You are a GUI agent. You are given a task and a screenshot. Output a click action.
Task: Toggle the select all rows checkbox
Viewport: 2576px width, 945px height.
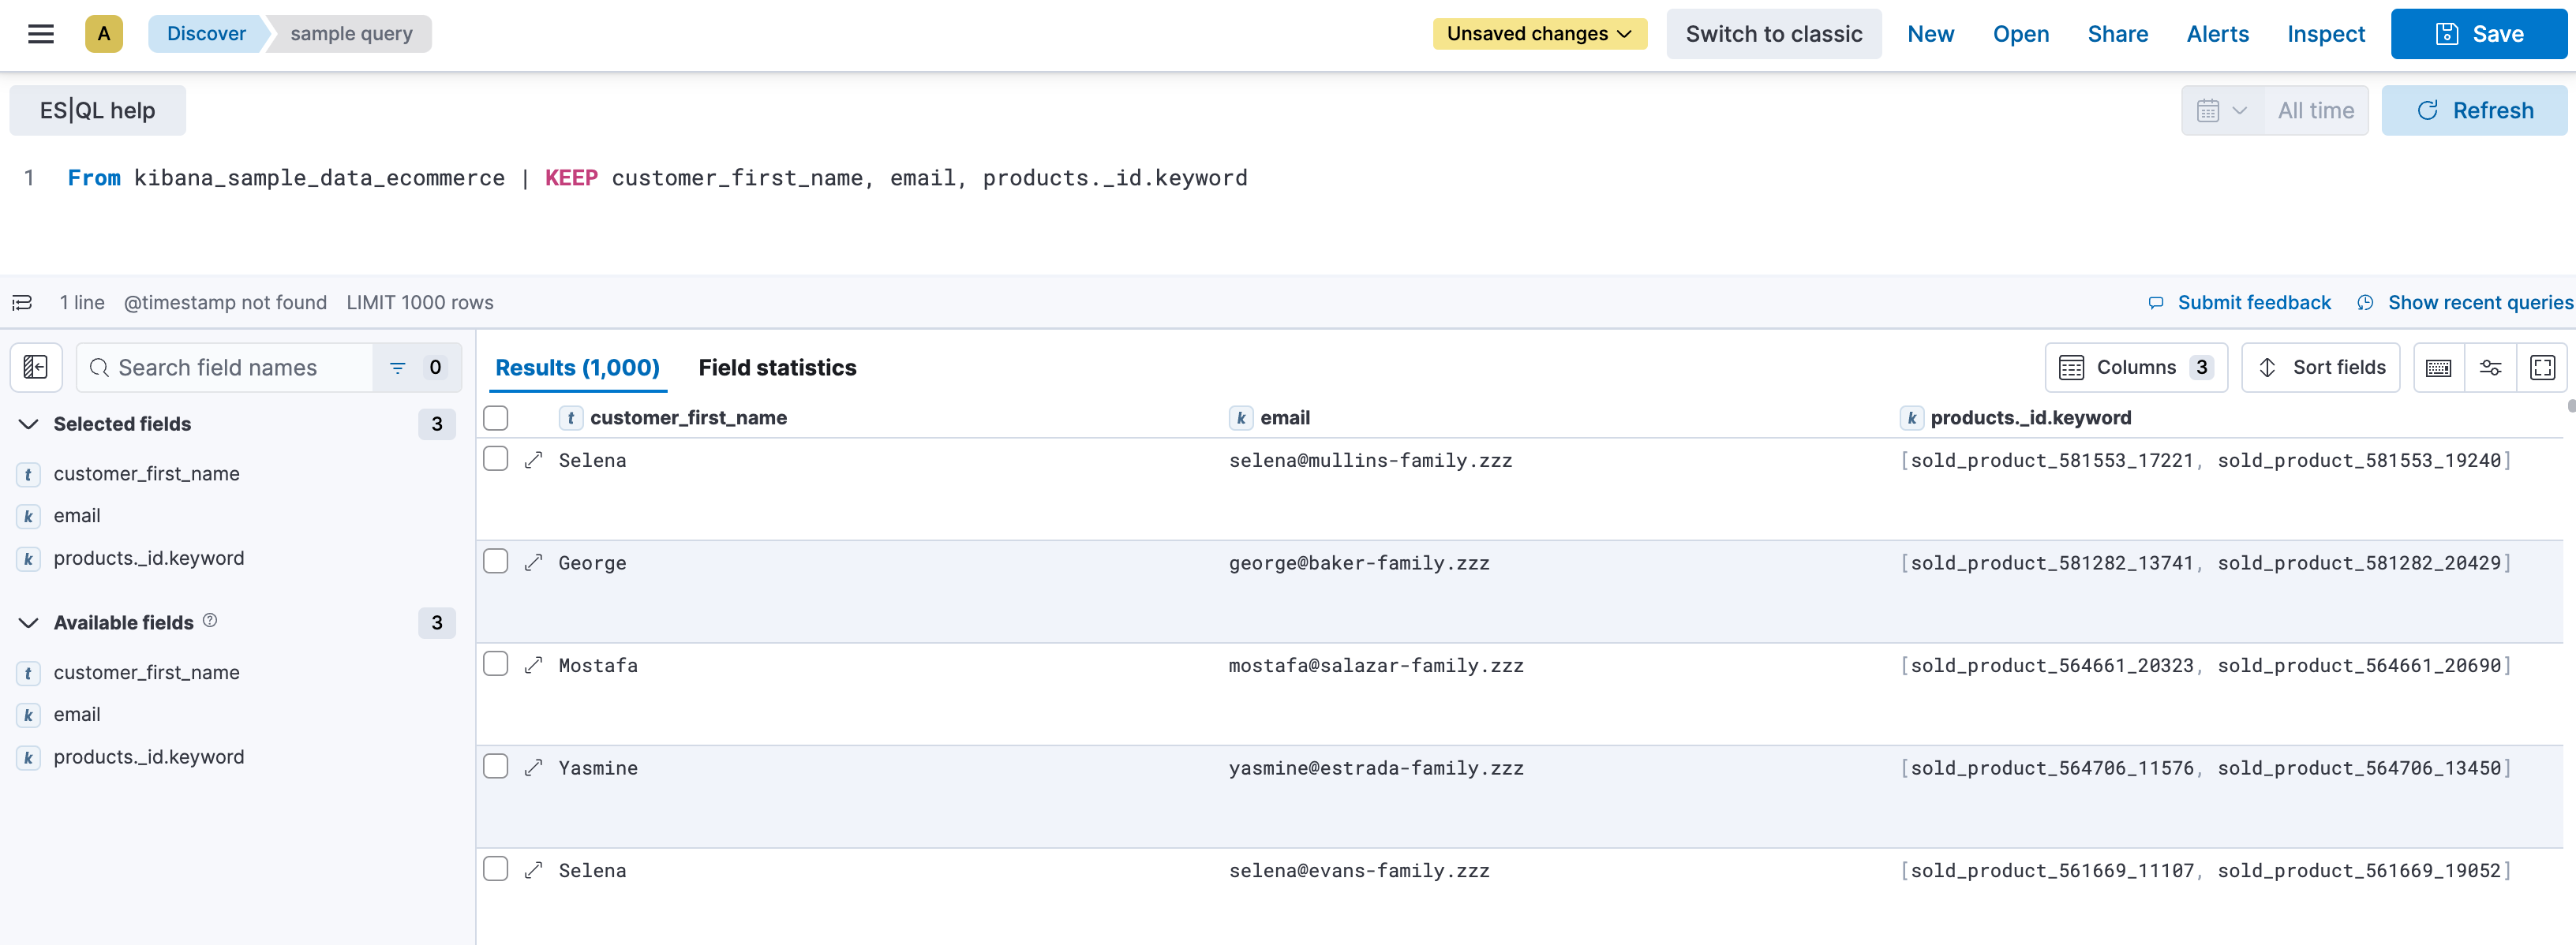tap(496, 415)
